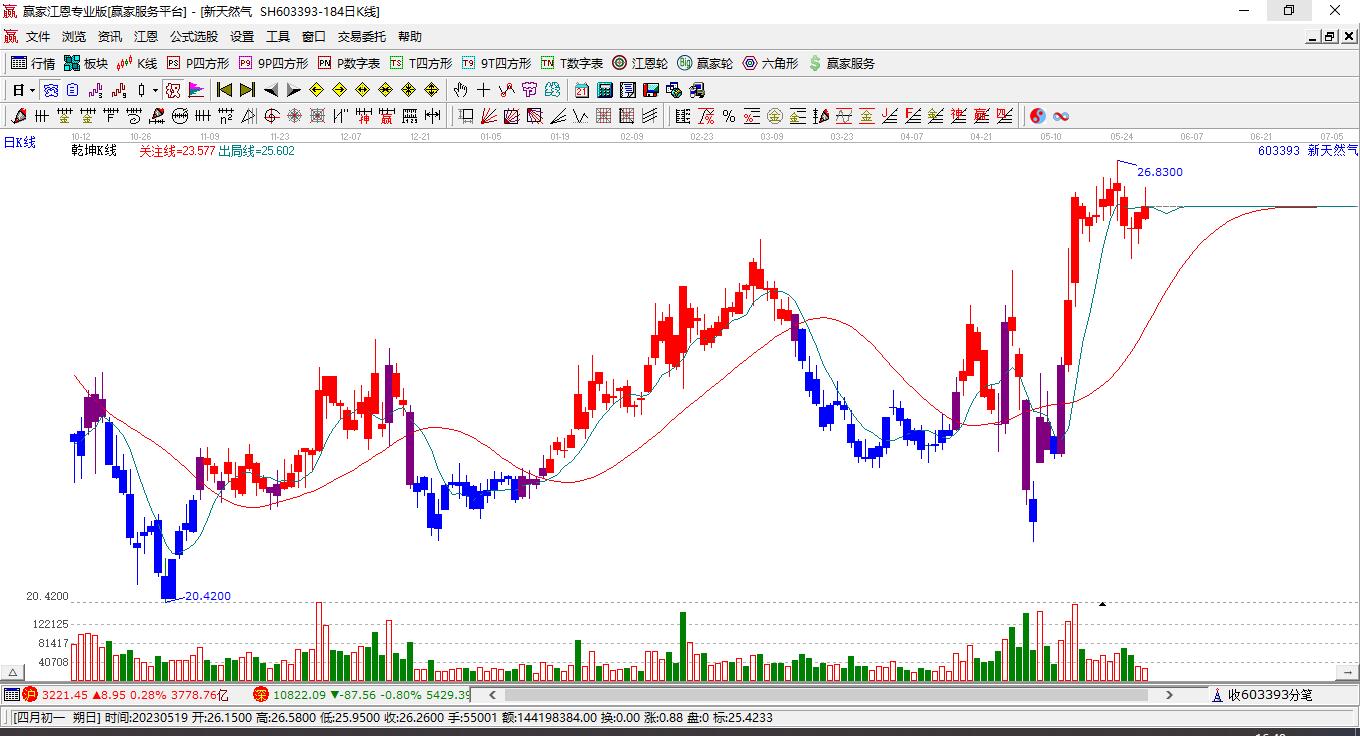Image resolution: width=1360 pixels, height=736 pixels.
Task: Open the P数字表 tool
Action: (348, 63)
